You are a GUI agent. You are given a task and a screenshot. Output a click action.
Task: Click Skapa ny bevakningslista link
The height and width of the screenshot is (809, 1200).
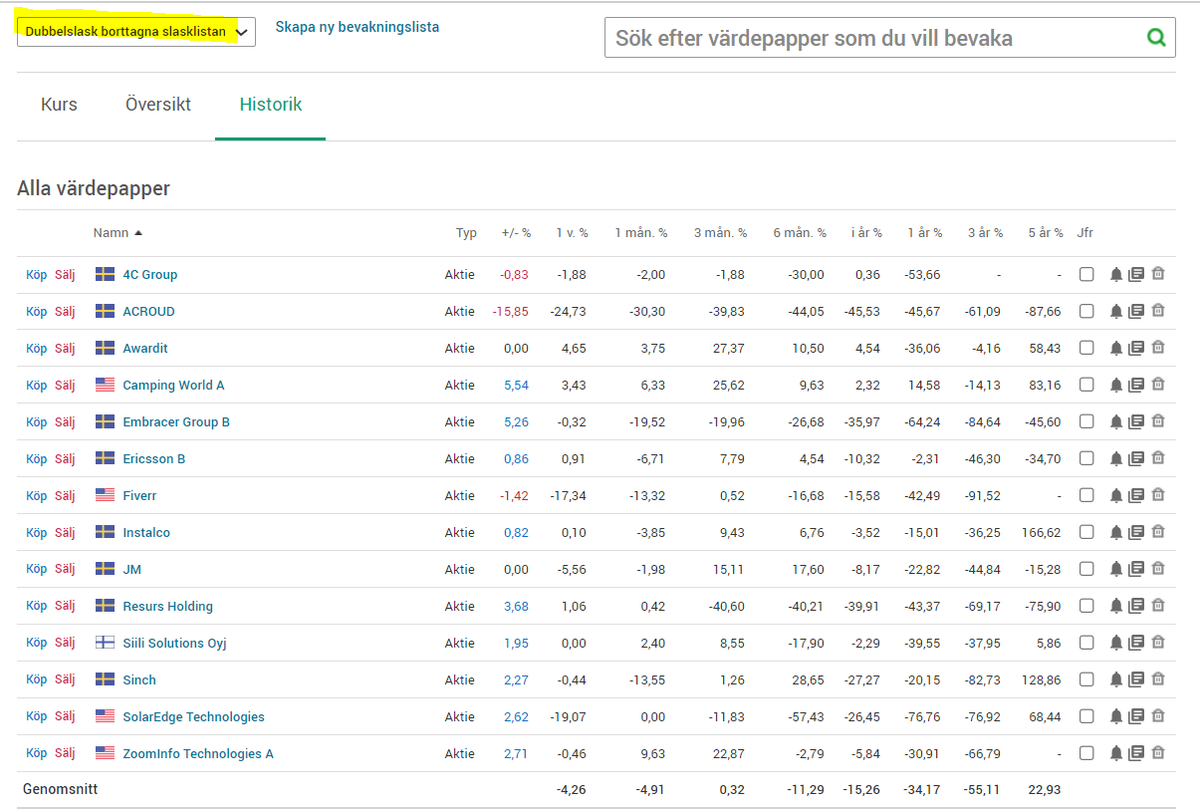coord(357,27)
